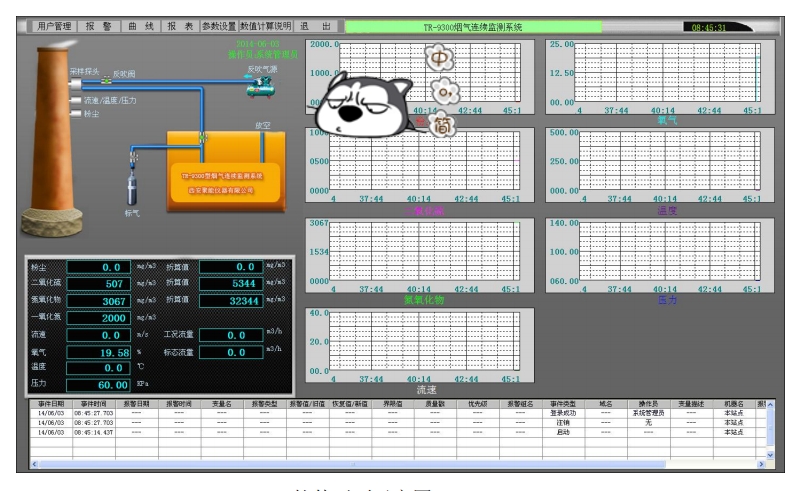
Task: Click the 反吹阀 valve on the pipe
Action: tap(107, 81)
